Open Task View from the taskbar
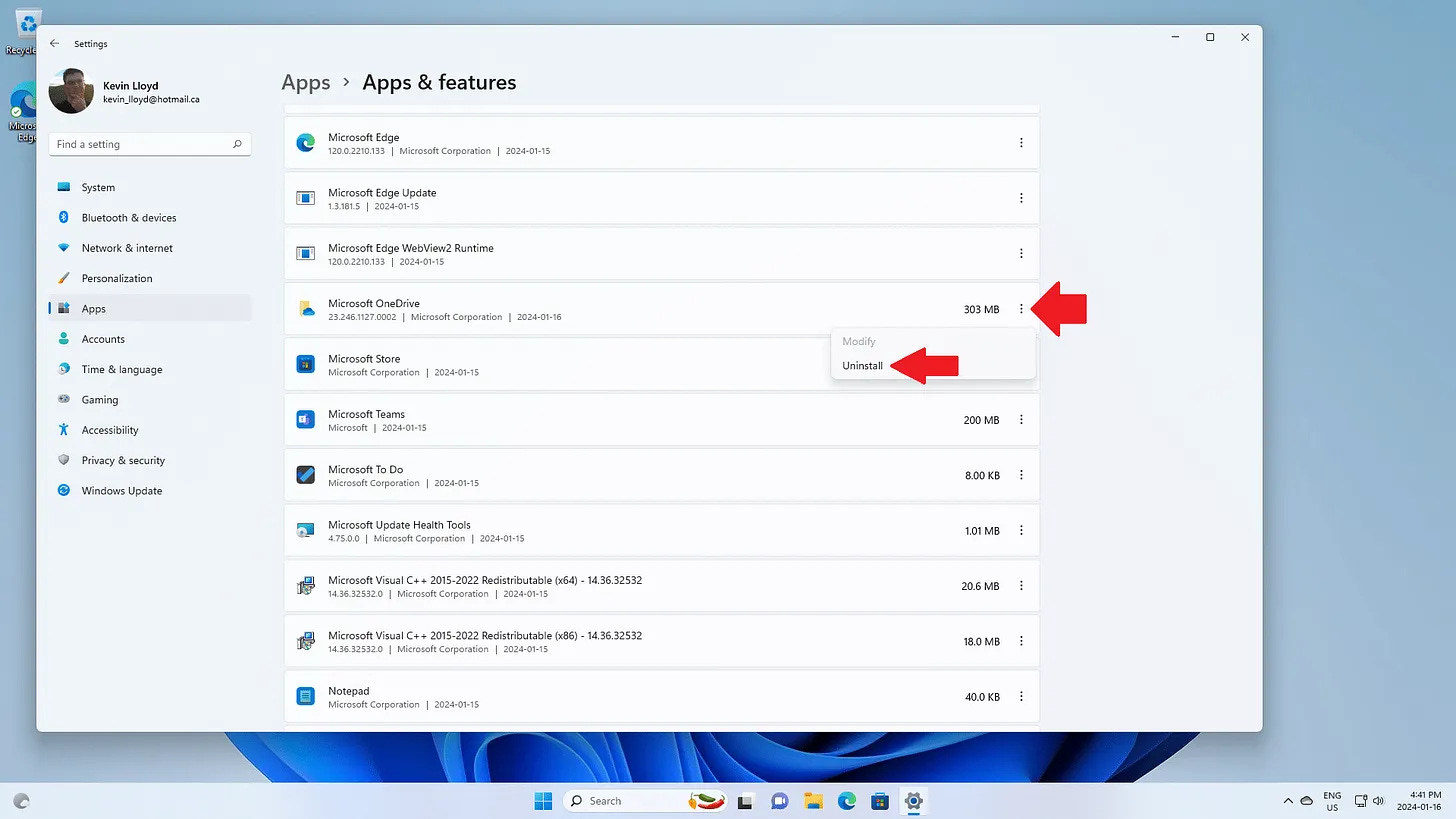Image resolution: width=1456 pixels, height=819 pixels. 745,801
